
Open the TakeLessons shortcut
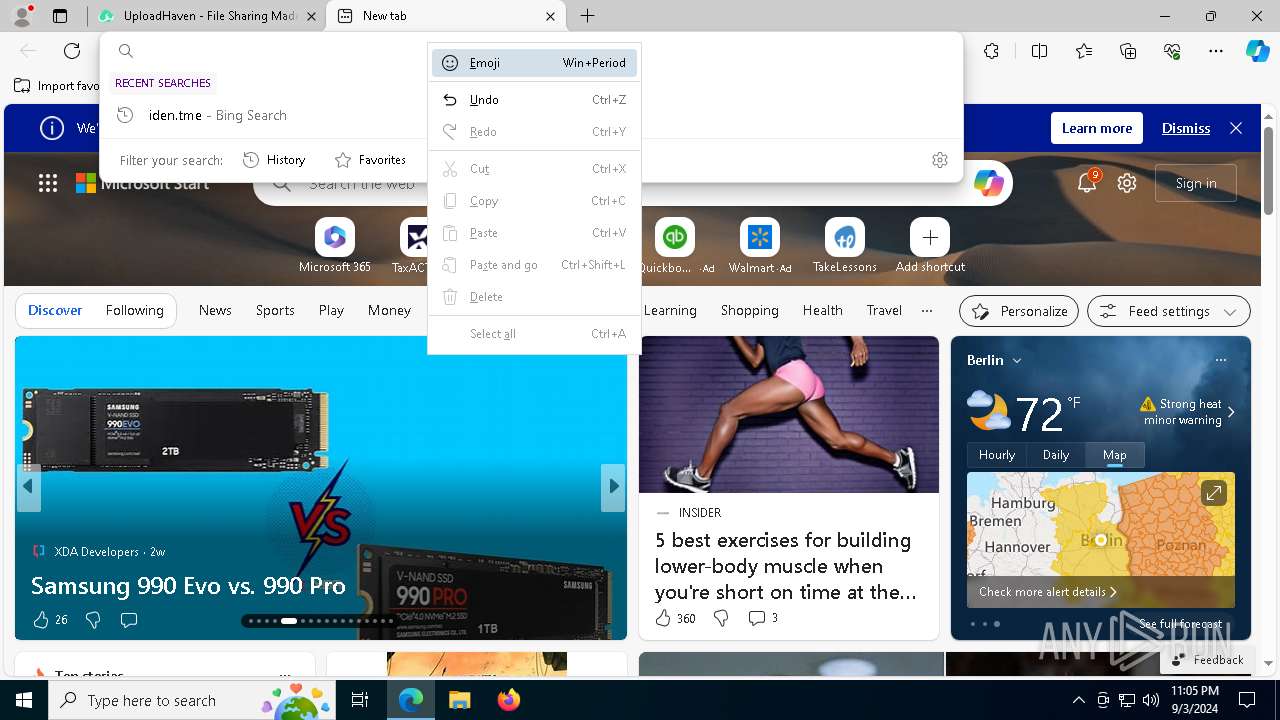point(845,246)
